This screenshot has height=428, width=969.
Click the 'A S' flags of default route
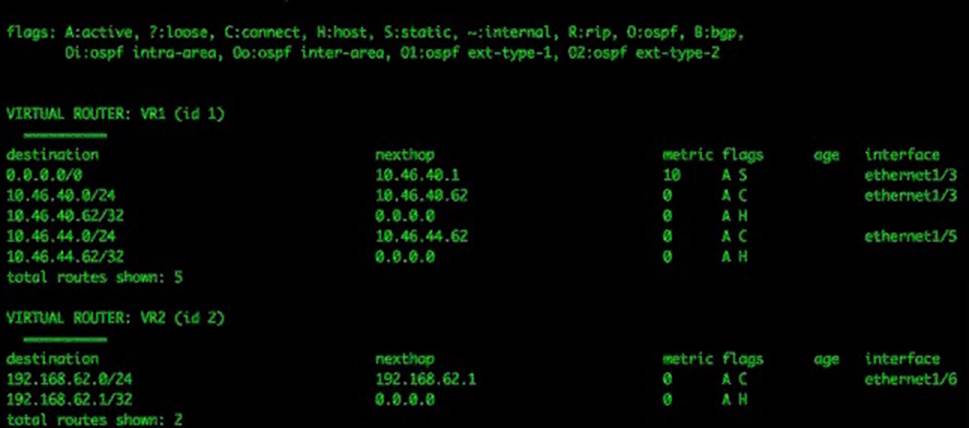coord(734,175)
